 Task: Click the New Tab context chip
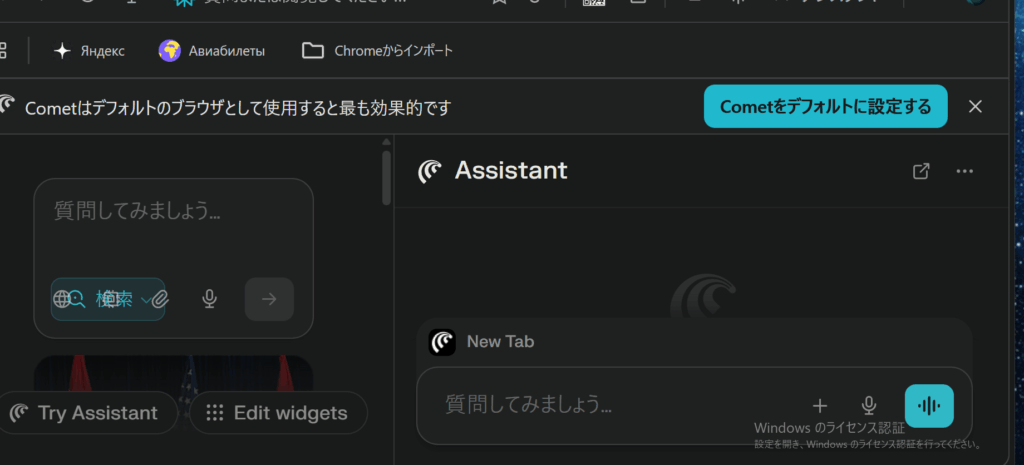(x=485, y=342)
